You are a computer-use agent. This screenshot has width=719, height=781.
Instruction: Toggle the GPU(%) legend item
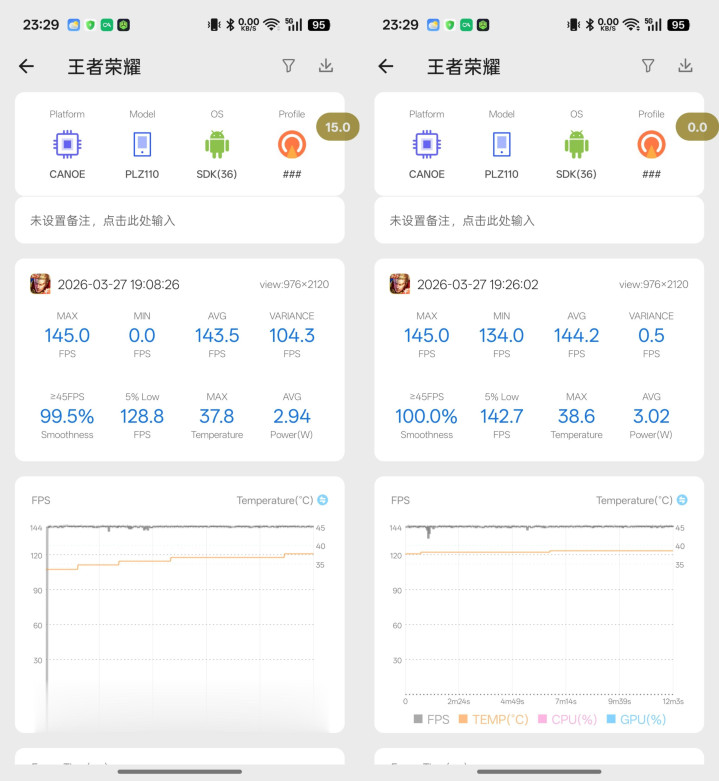[x=636, y=719]
